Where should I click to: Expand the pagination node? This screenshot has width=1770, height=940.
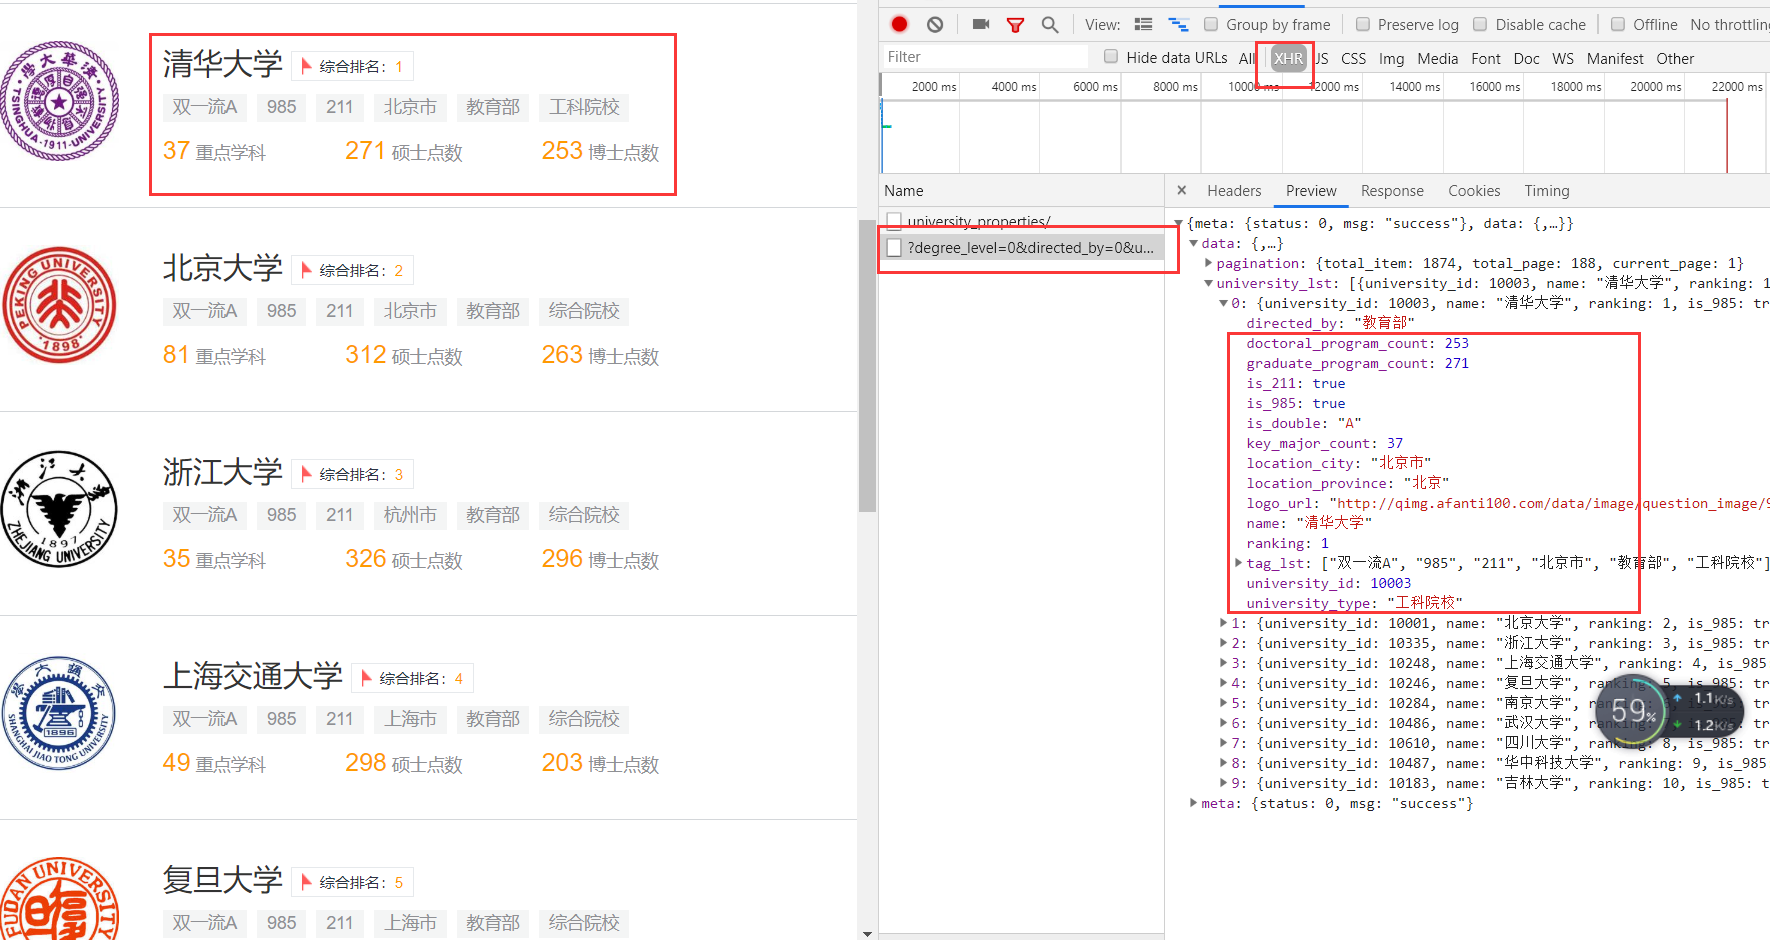point(1209,263)
